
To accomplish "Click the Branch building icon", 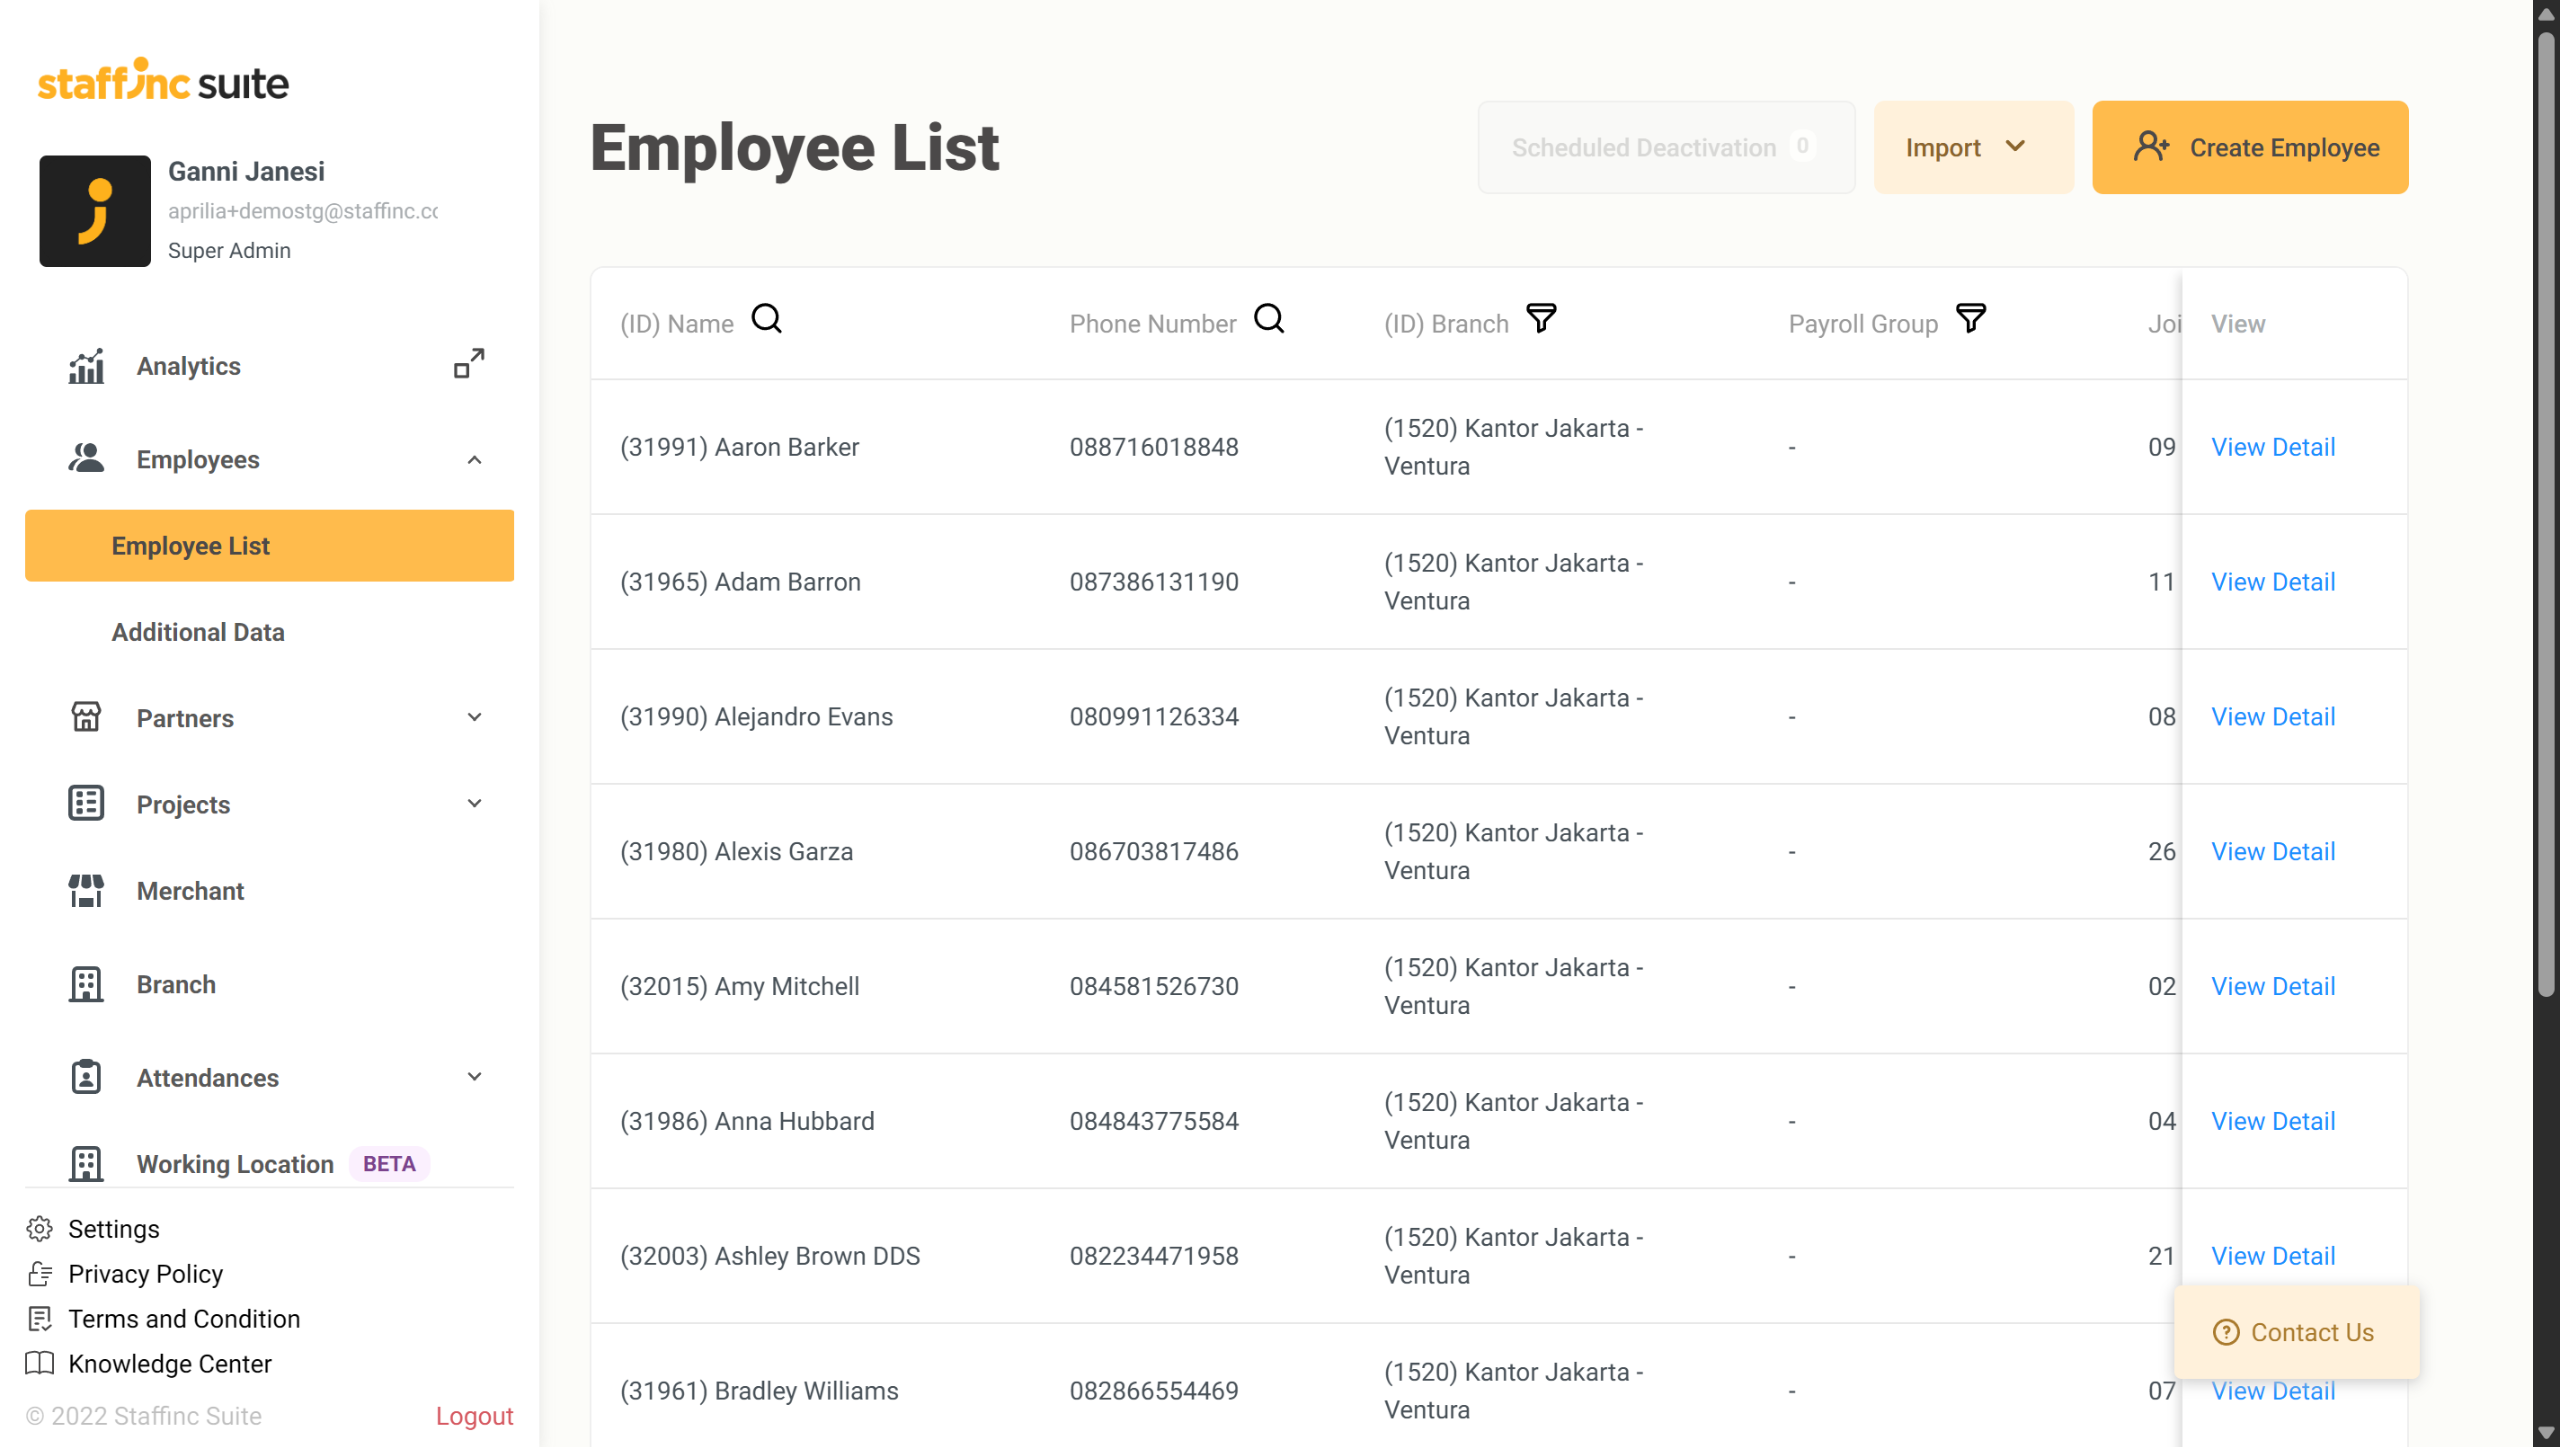I will [86, 984].
